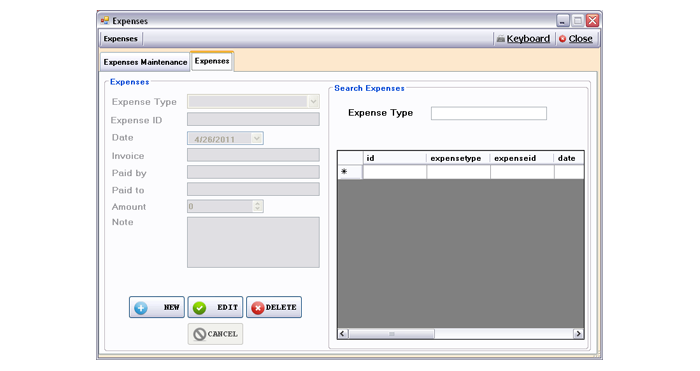700x371 pixels.
Task: Expand the Expense Type dropdown
Action: 313,102
